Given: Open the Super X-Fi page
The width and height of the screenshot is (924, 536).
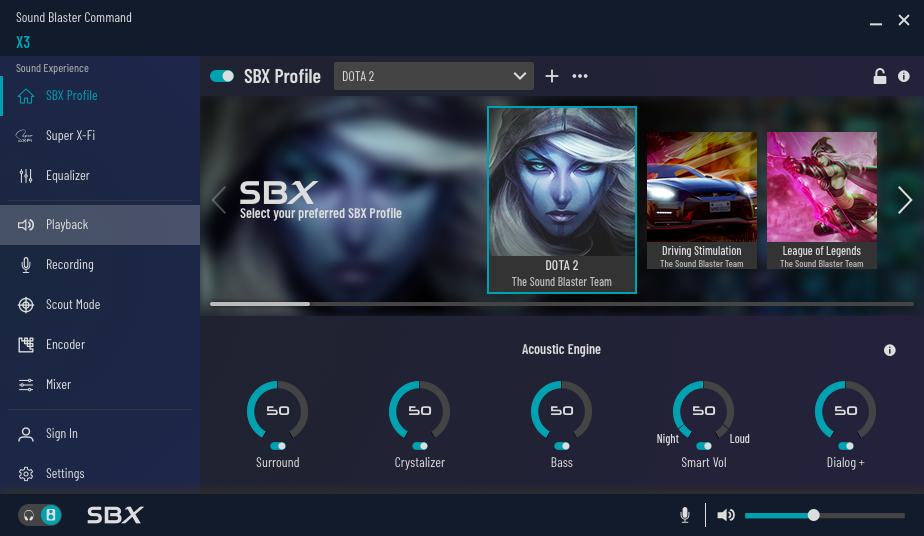Looking at the screenshot, I should coord(100,136).
